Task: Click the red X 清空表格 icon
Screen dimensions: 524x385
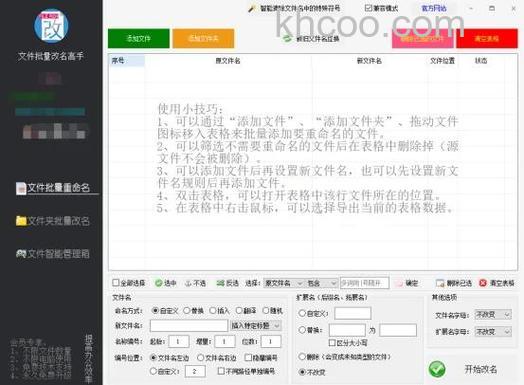Action: point(483,283)
